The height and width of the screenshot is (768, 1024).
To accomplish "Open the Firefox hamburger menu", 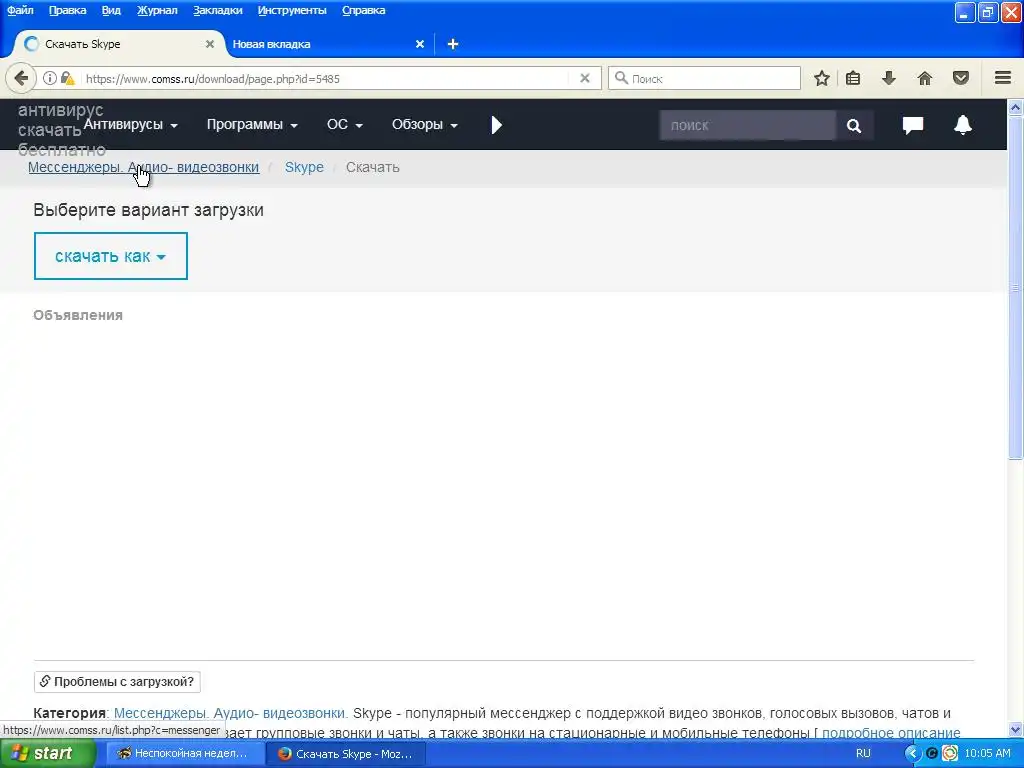I will pyautogui.click(x=1003, y=78).
